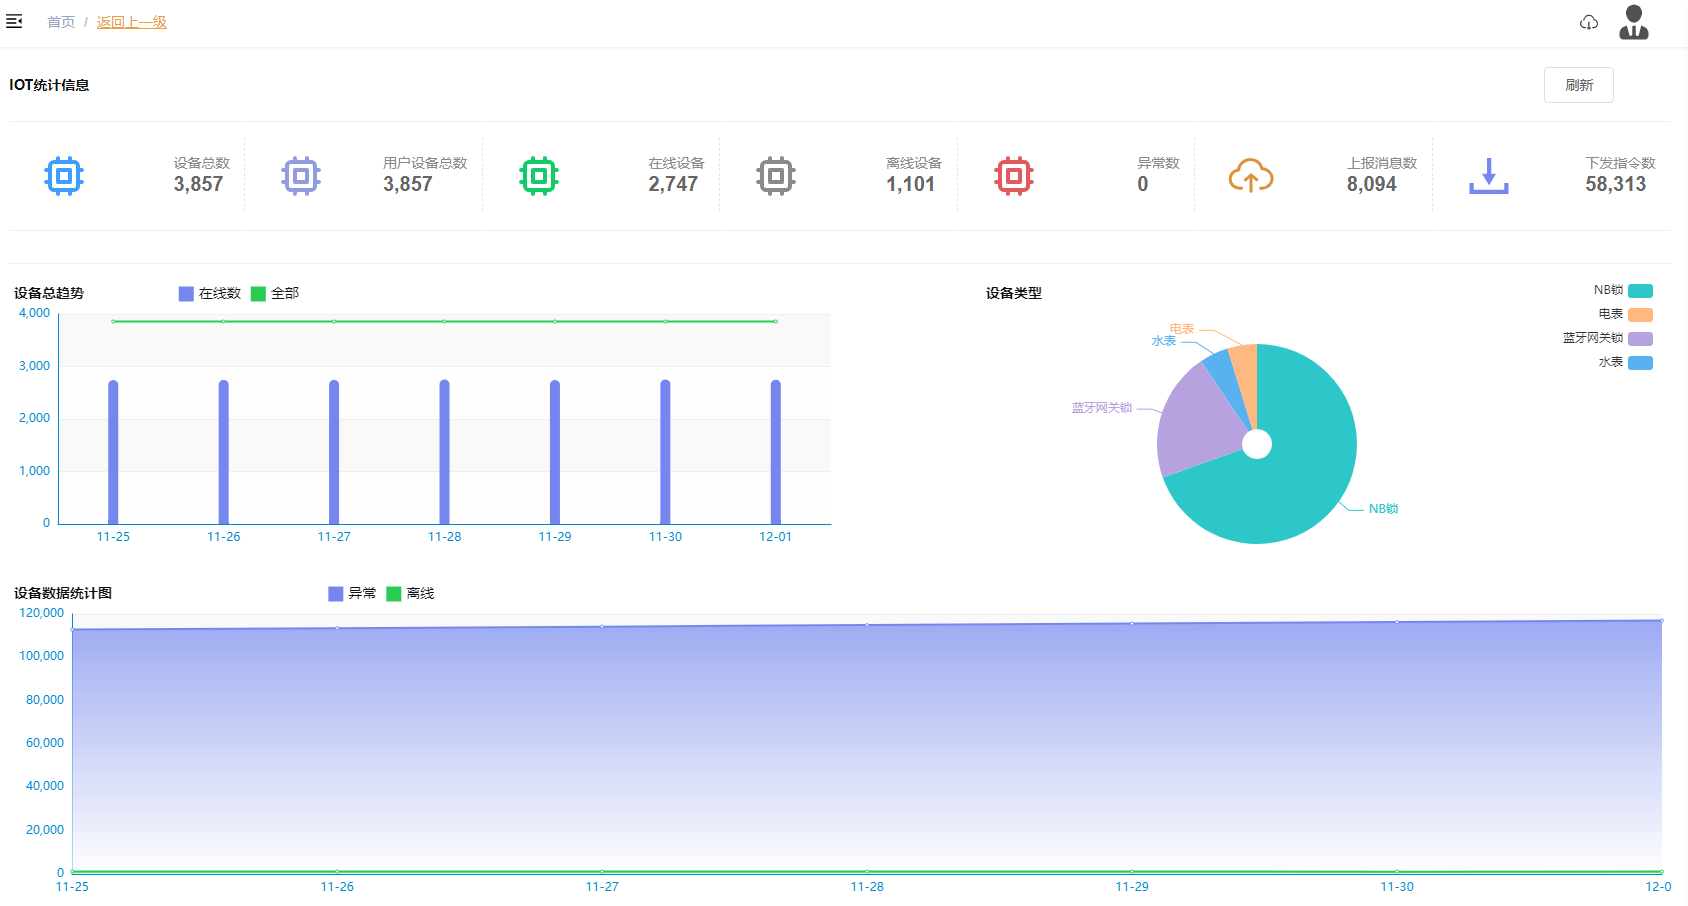Toggle the 蓝牙网关锁 pie legend item

[1608, 338]
